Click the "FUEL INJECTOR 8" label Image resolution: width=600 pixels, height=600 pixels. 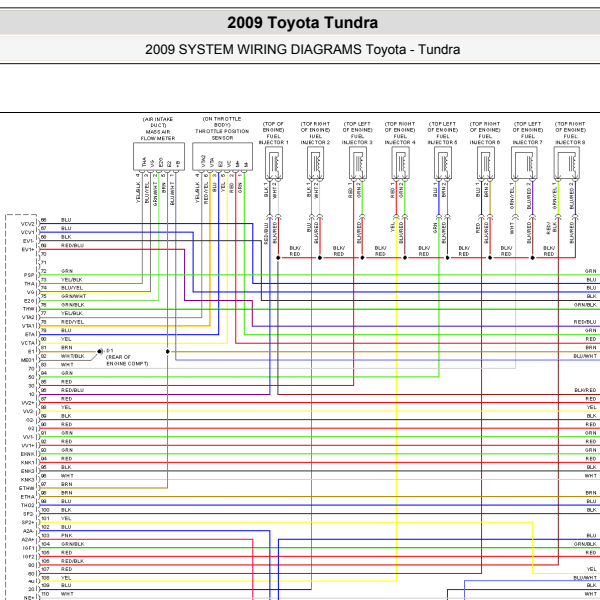(x=570, y=139)
